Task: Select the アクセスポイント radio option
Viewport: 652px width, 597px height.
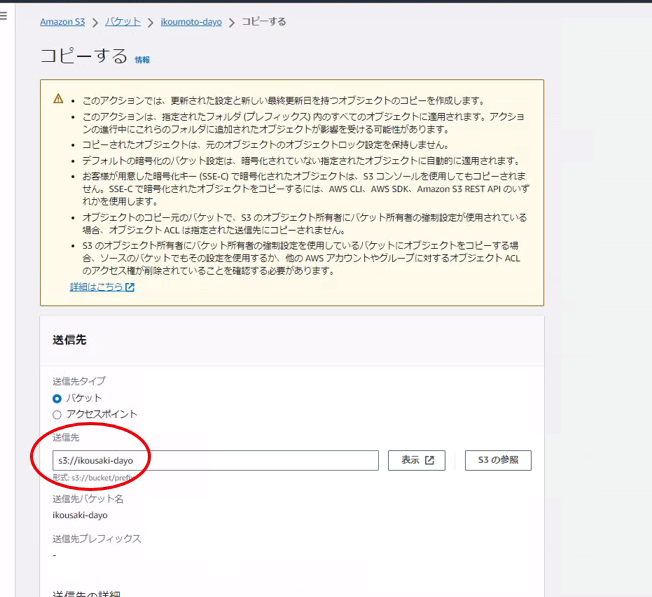Action: [x=57, y=414]
